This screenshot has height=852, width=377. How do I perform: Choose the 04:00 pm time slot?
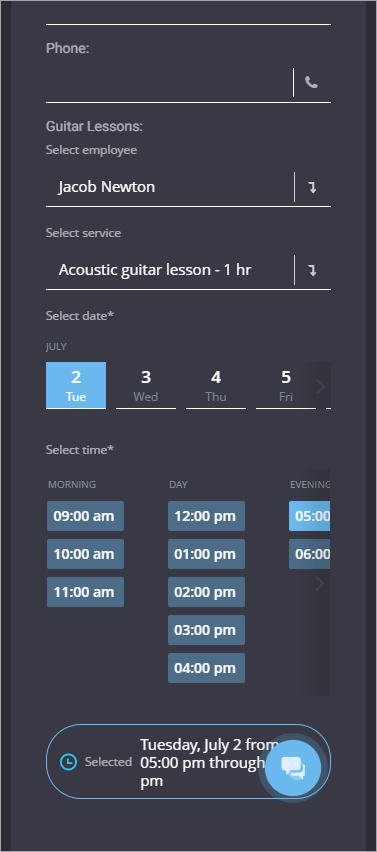tap(206, 668)
